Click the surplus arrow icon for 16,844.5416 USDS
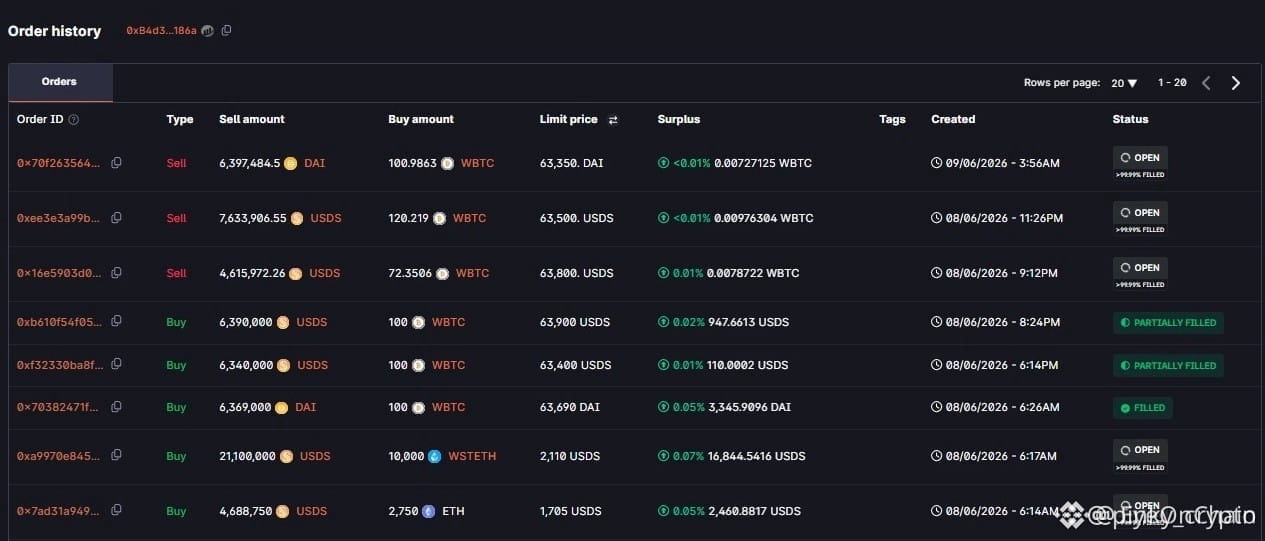 (x=663, y=456)
